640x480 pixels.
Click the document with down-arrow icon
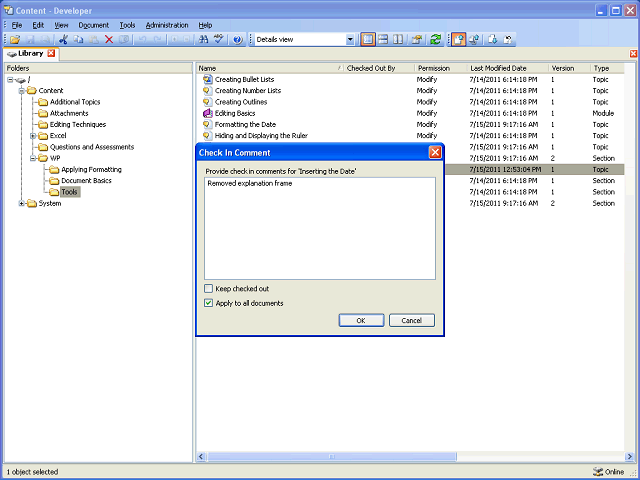[493, 40]
